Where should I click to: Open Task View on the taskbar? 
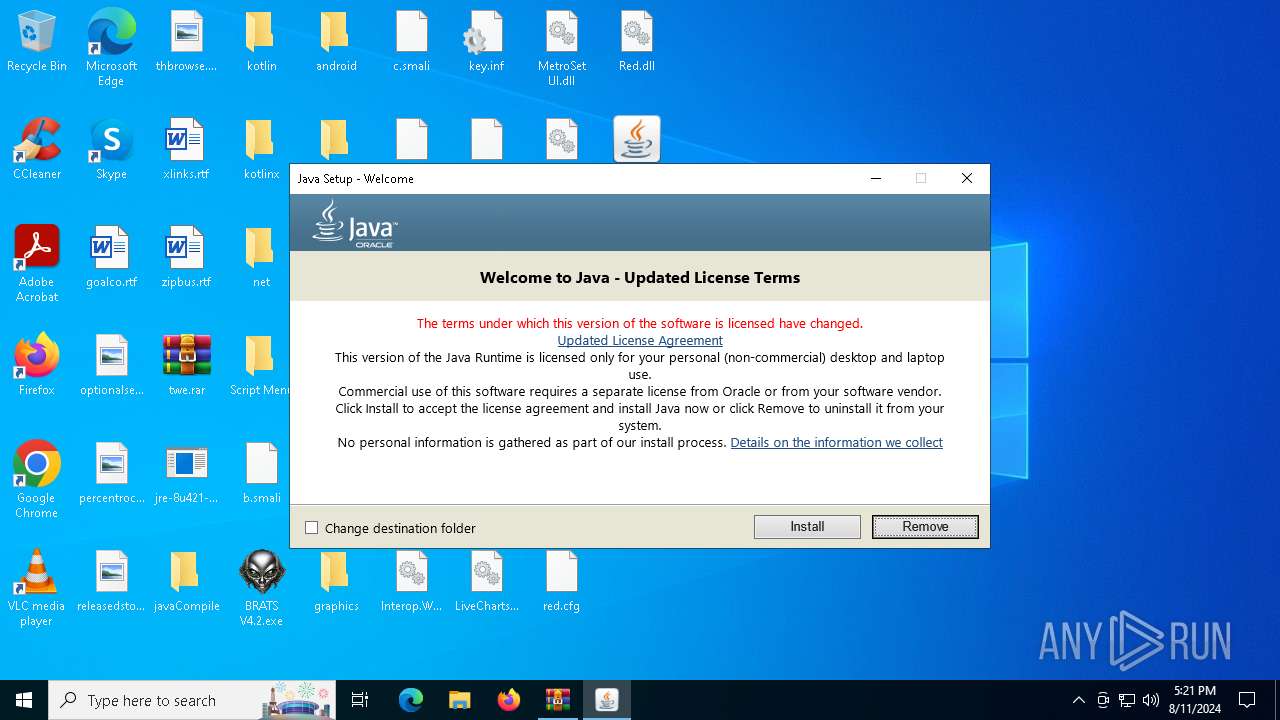360,700
